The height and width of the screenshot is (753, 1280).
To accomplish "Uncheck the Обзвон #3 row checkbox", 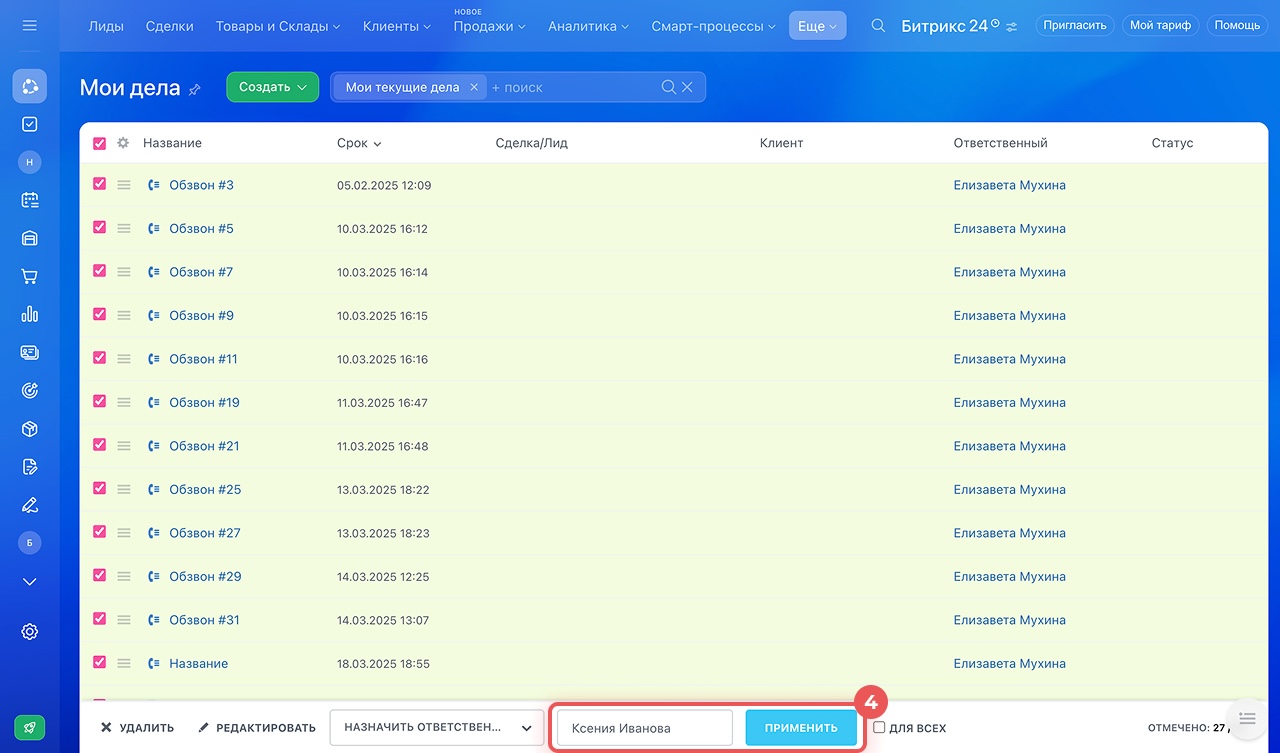I will 99,184.
